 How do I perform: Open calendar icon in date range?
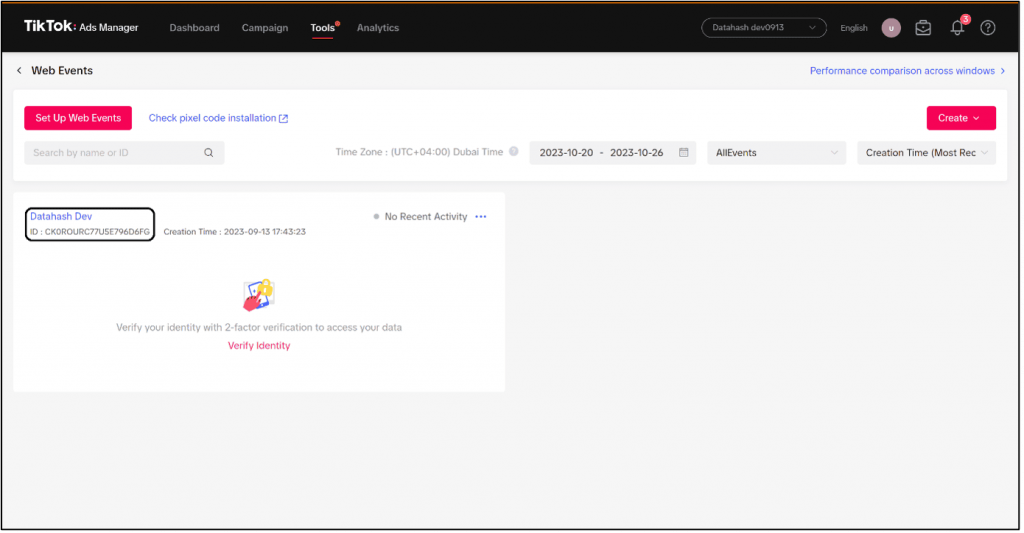click(684, 153)
